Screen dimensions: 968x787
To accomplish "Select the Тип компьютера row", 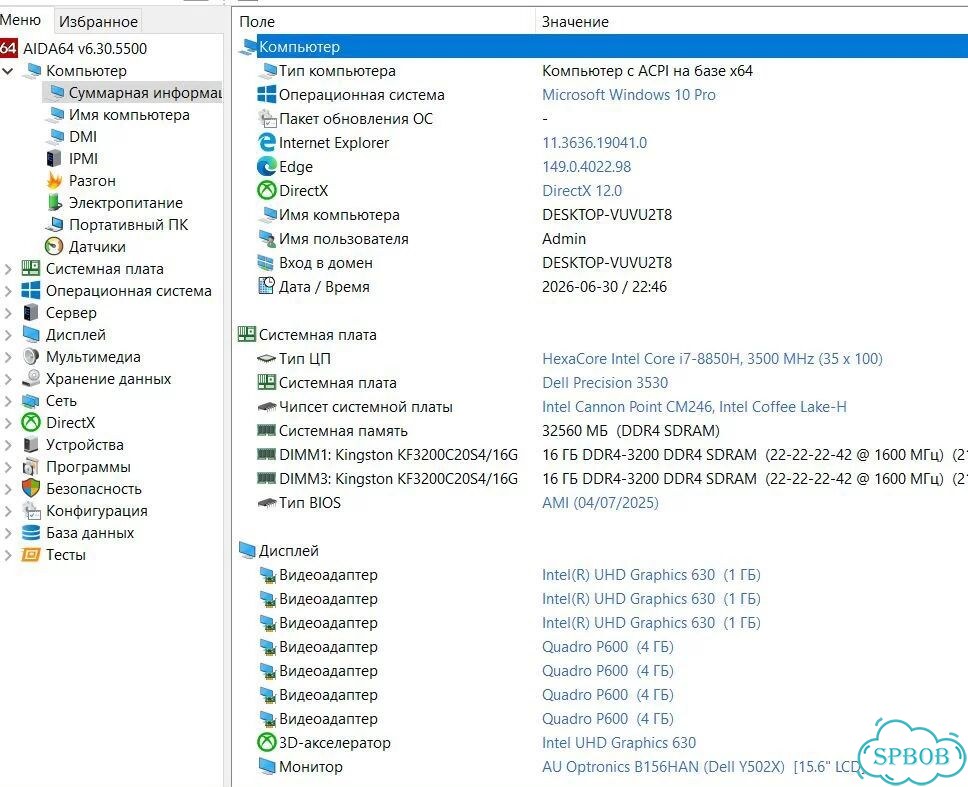I will [x=601, y=71].
